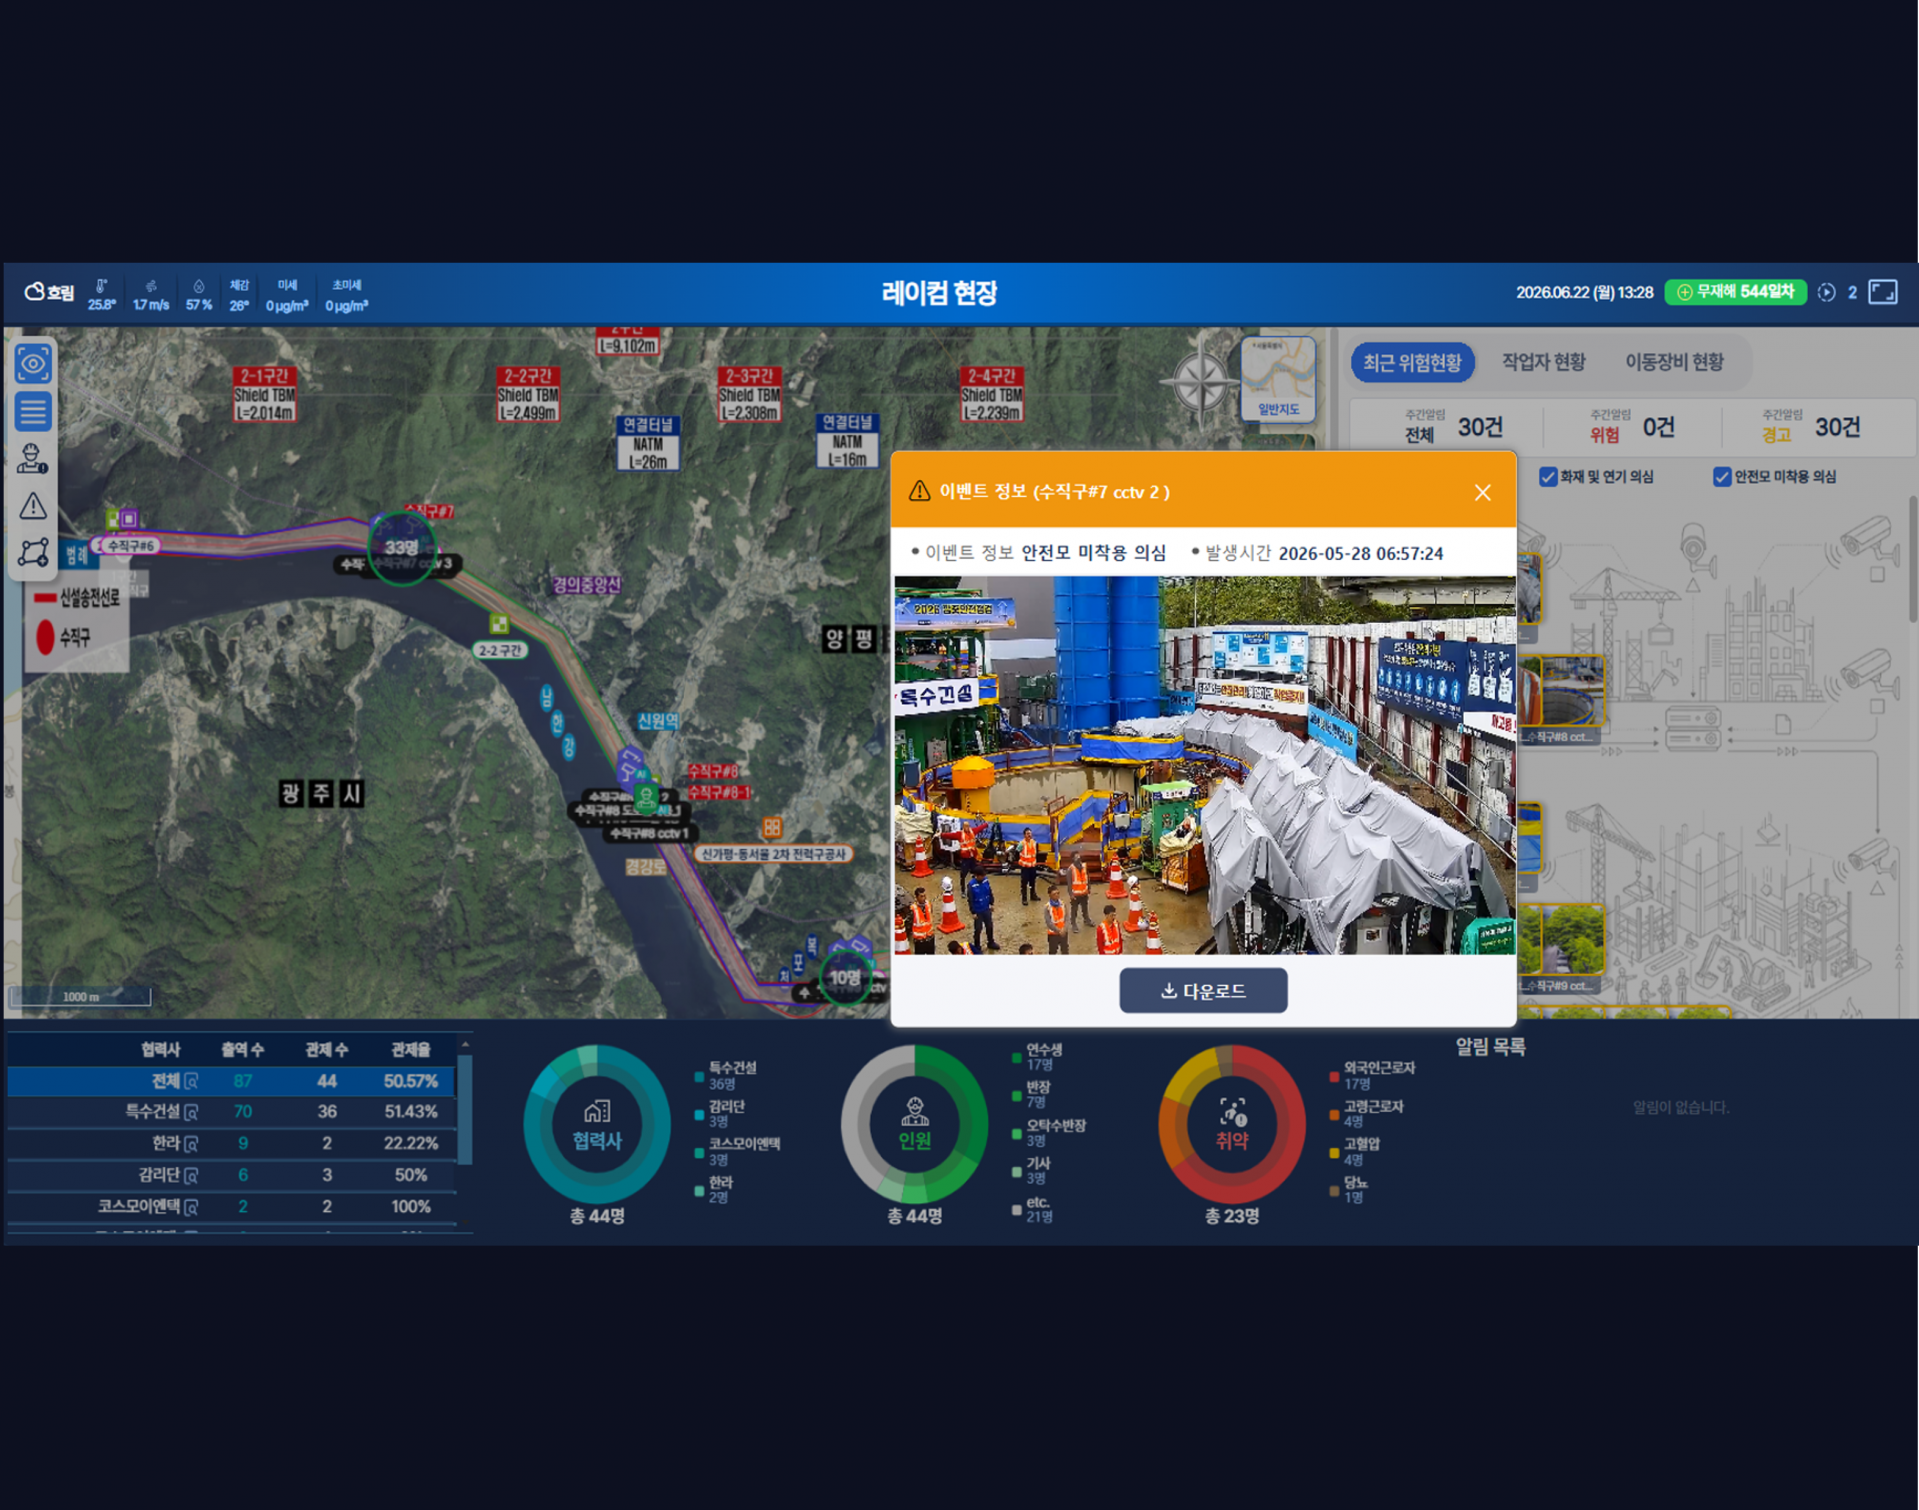This screenshot has height=1510, width=1919.
Task: Click the 경고 30건 weekly alert count
Action: [1811, 427]
